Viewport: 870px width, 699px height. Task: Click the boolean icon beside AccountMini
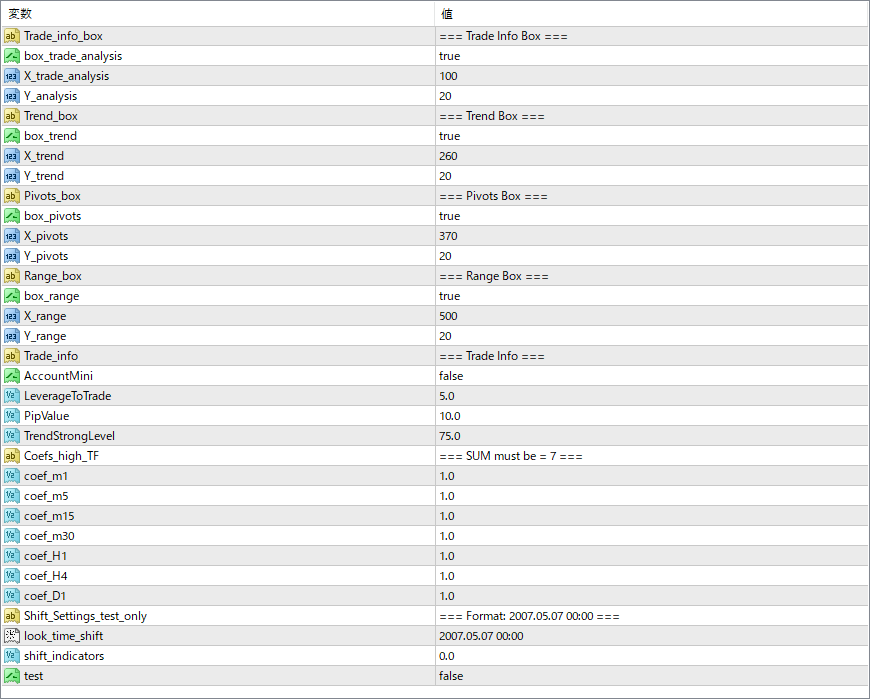(12, 376)
